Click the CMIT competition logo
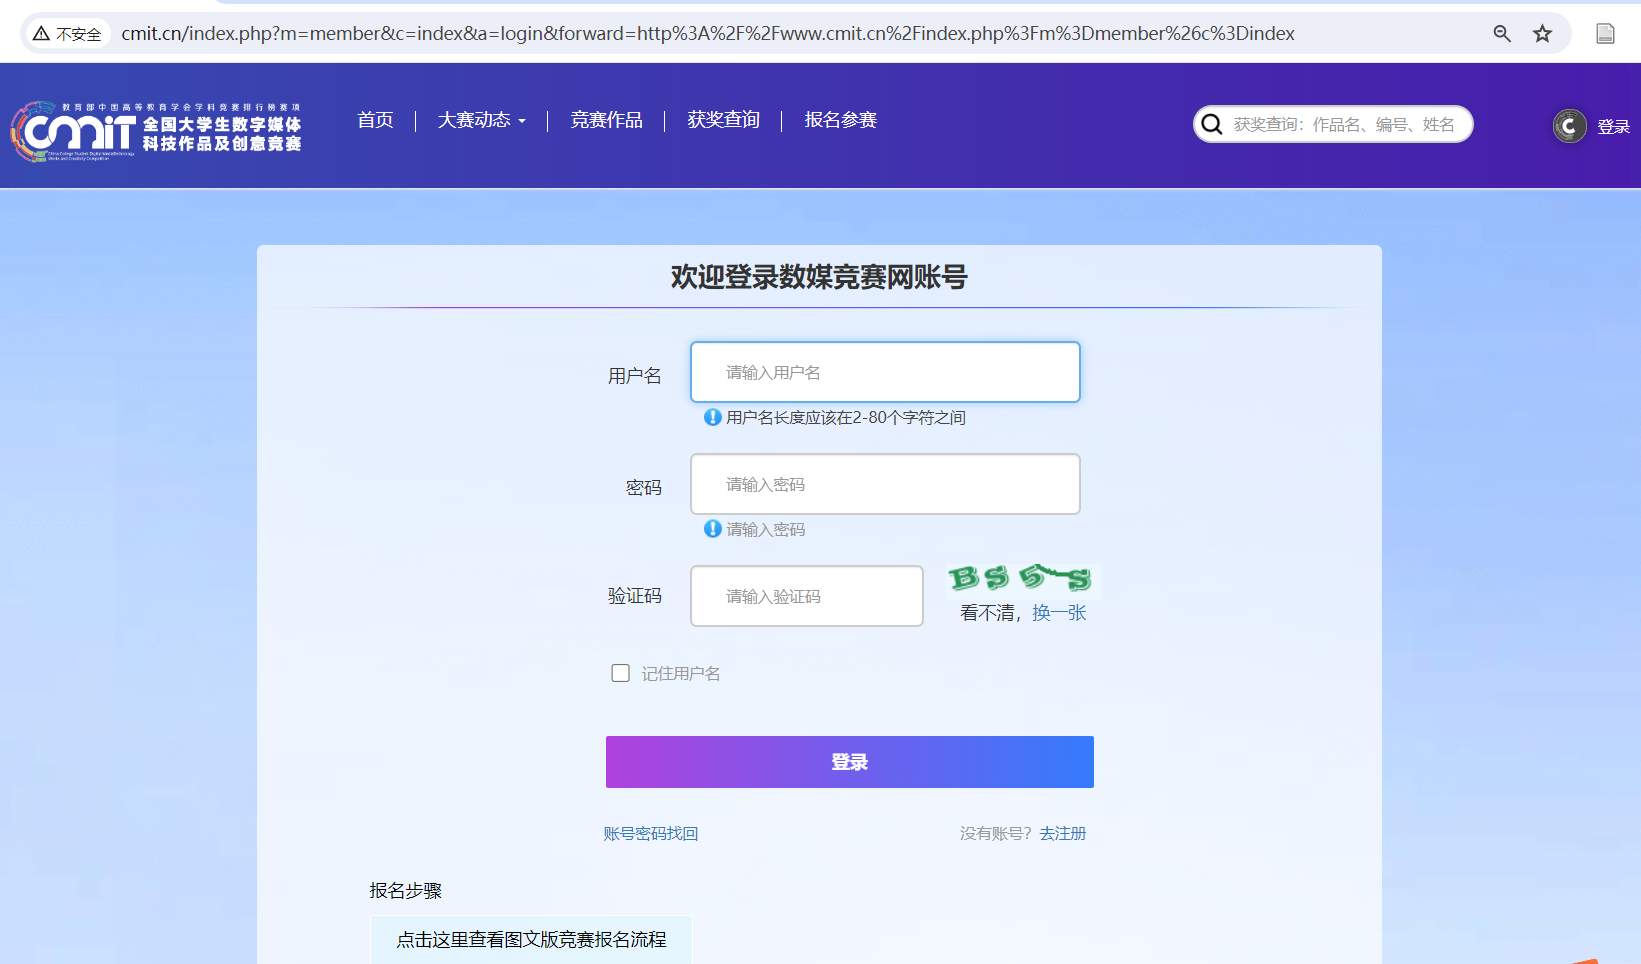1641x964 pixels. tap(155, 131)
